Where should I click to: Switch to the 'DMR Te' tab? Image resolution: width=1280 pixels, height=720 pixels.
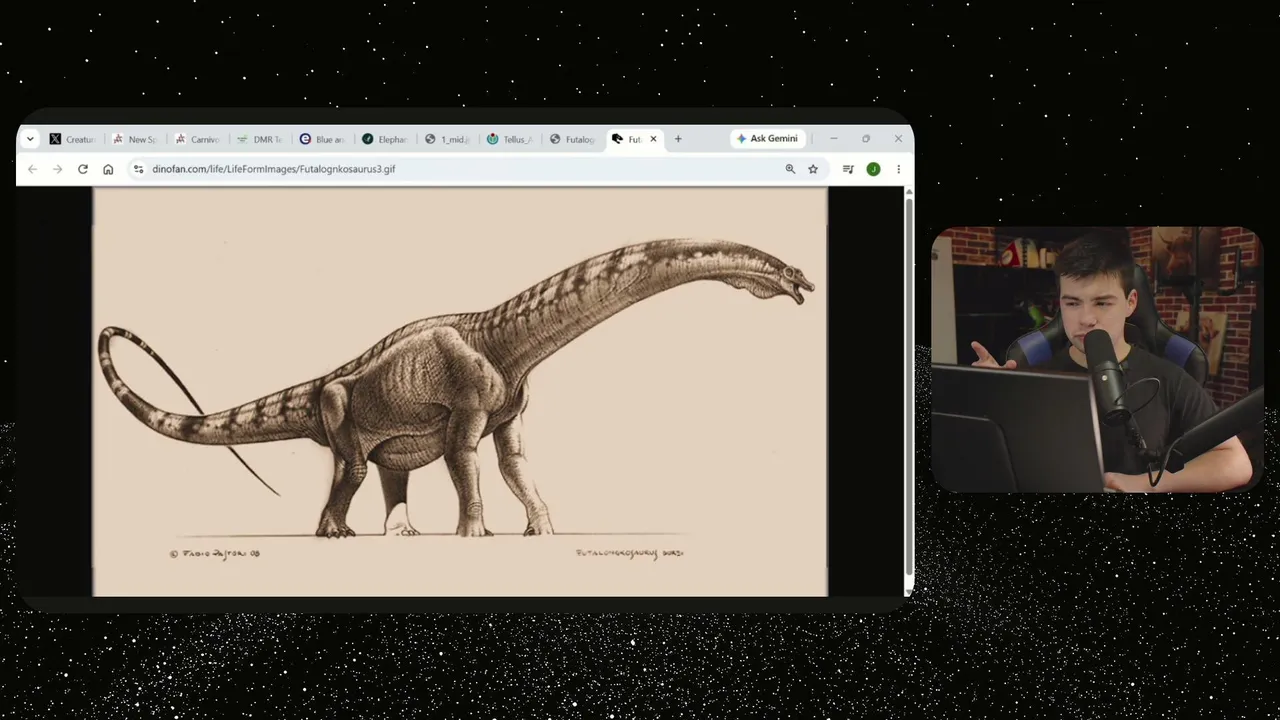(x=260, y=139)
